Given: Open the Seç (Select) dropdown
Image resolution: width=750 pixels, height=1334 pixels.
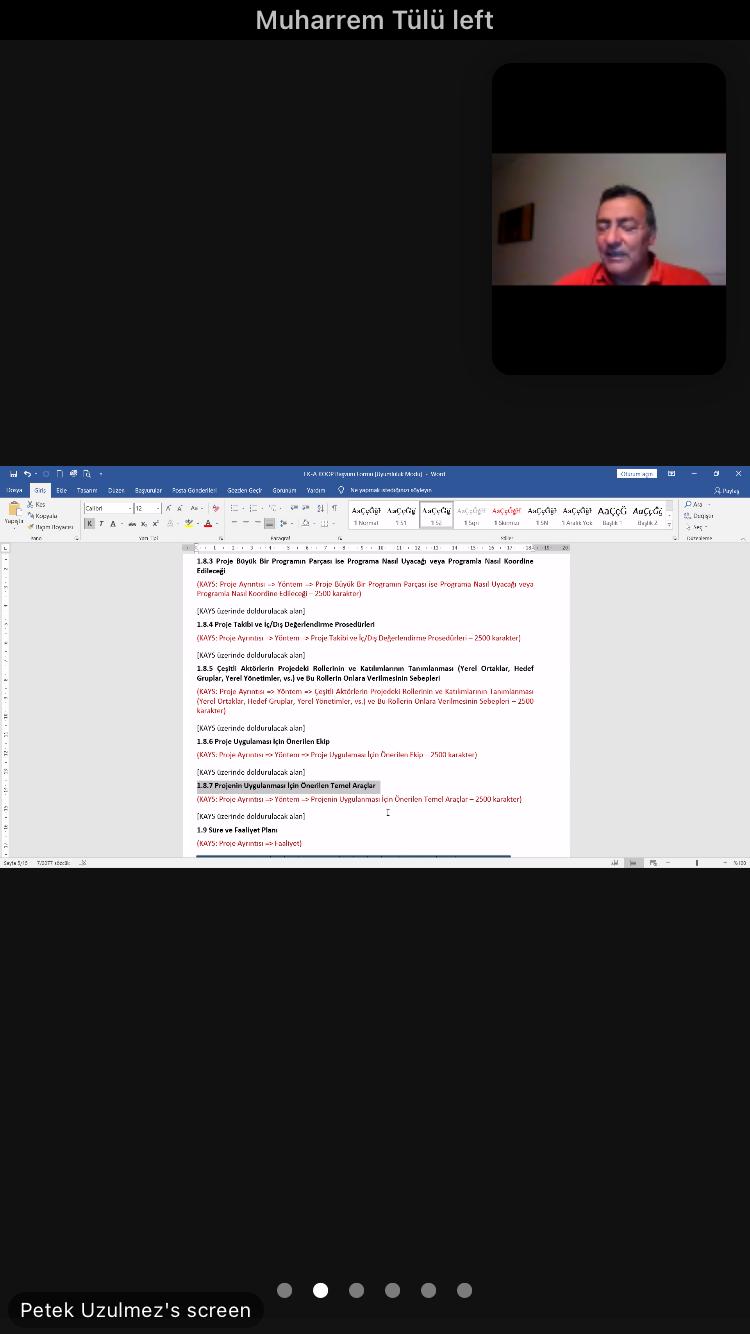Looking at the screenshot, I should pyautogui.click(x=697, y=527).
